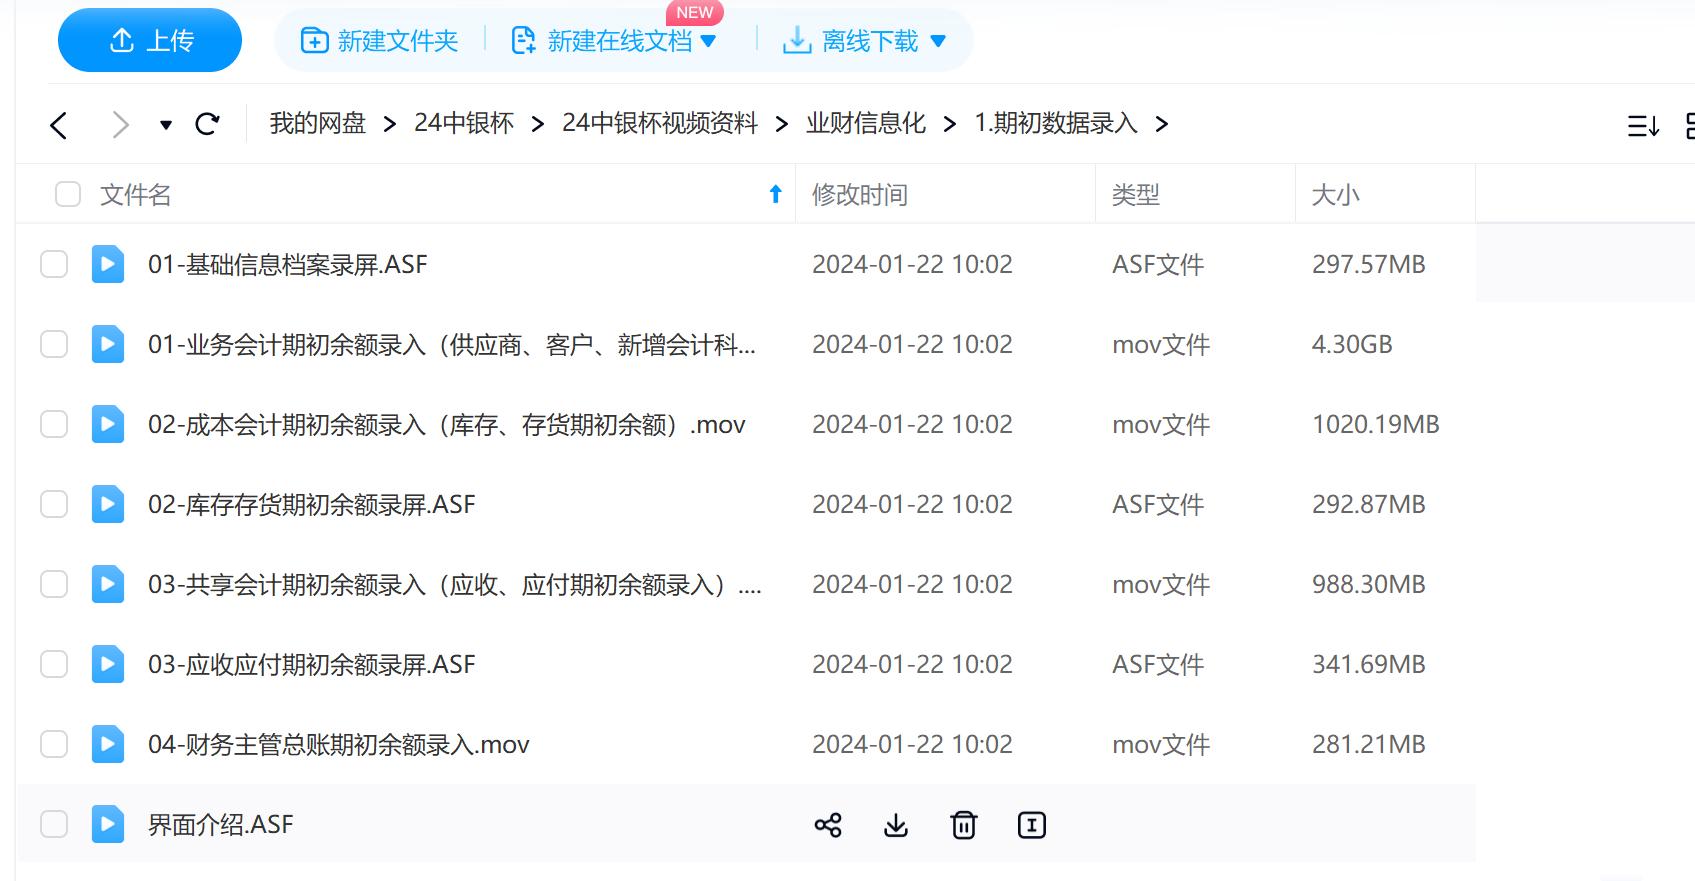Select the checkbox for 03-应收应付期初余额录屏.ASF

point(54,665)
